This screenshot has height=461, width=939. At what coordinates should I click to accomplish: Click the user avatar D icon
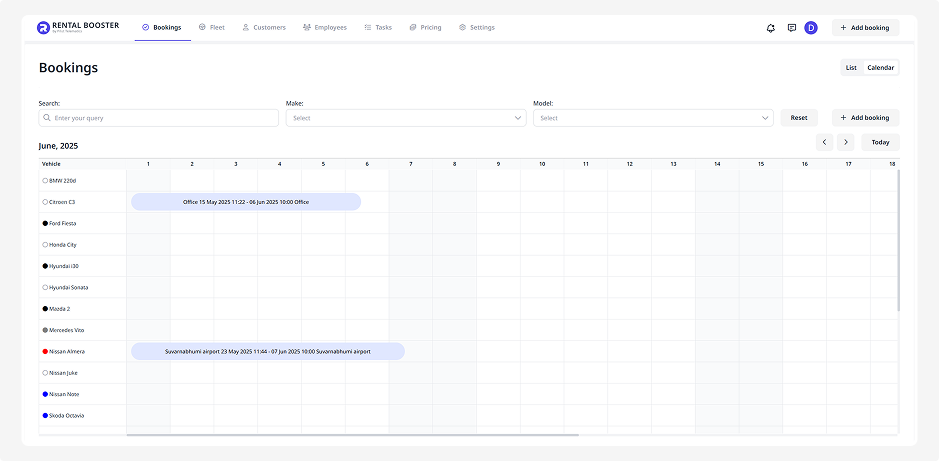click(811, 28)
